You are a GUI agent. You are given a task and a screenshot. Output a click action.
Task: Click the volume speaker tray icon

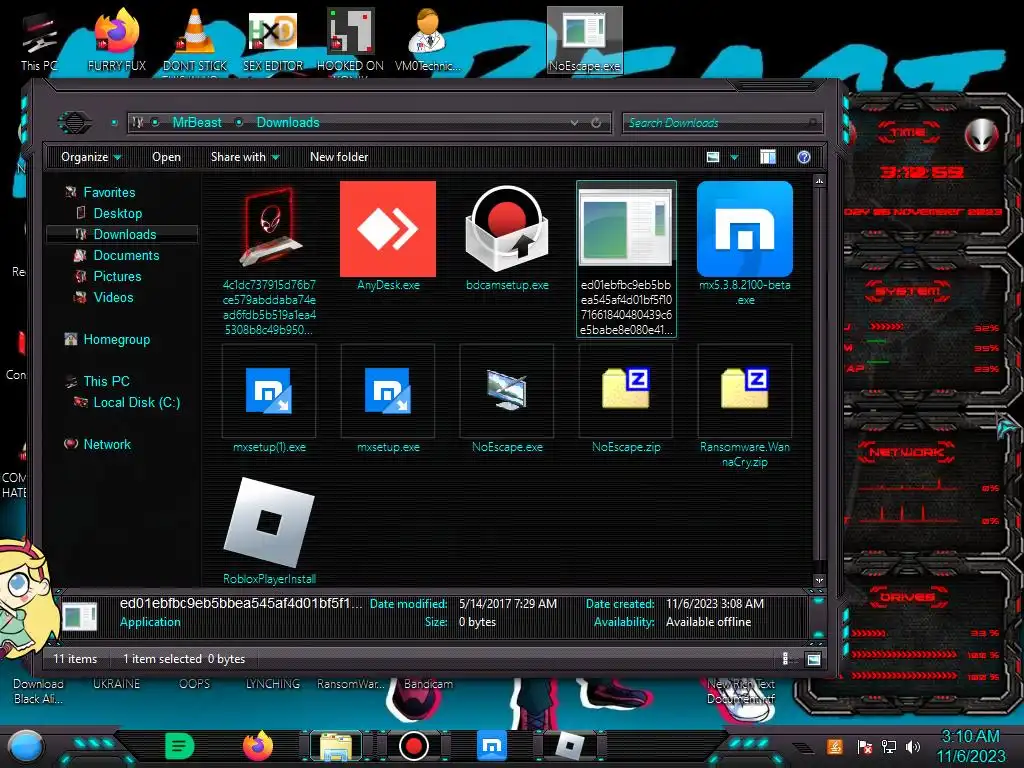tap(913, 746)
